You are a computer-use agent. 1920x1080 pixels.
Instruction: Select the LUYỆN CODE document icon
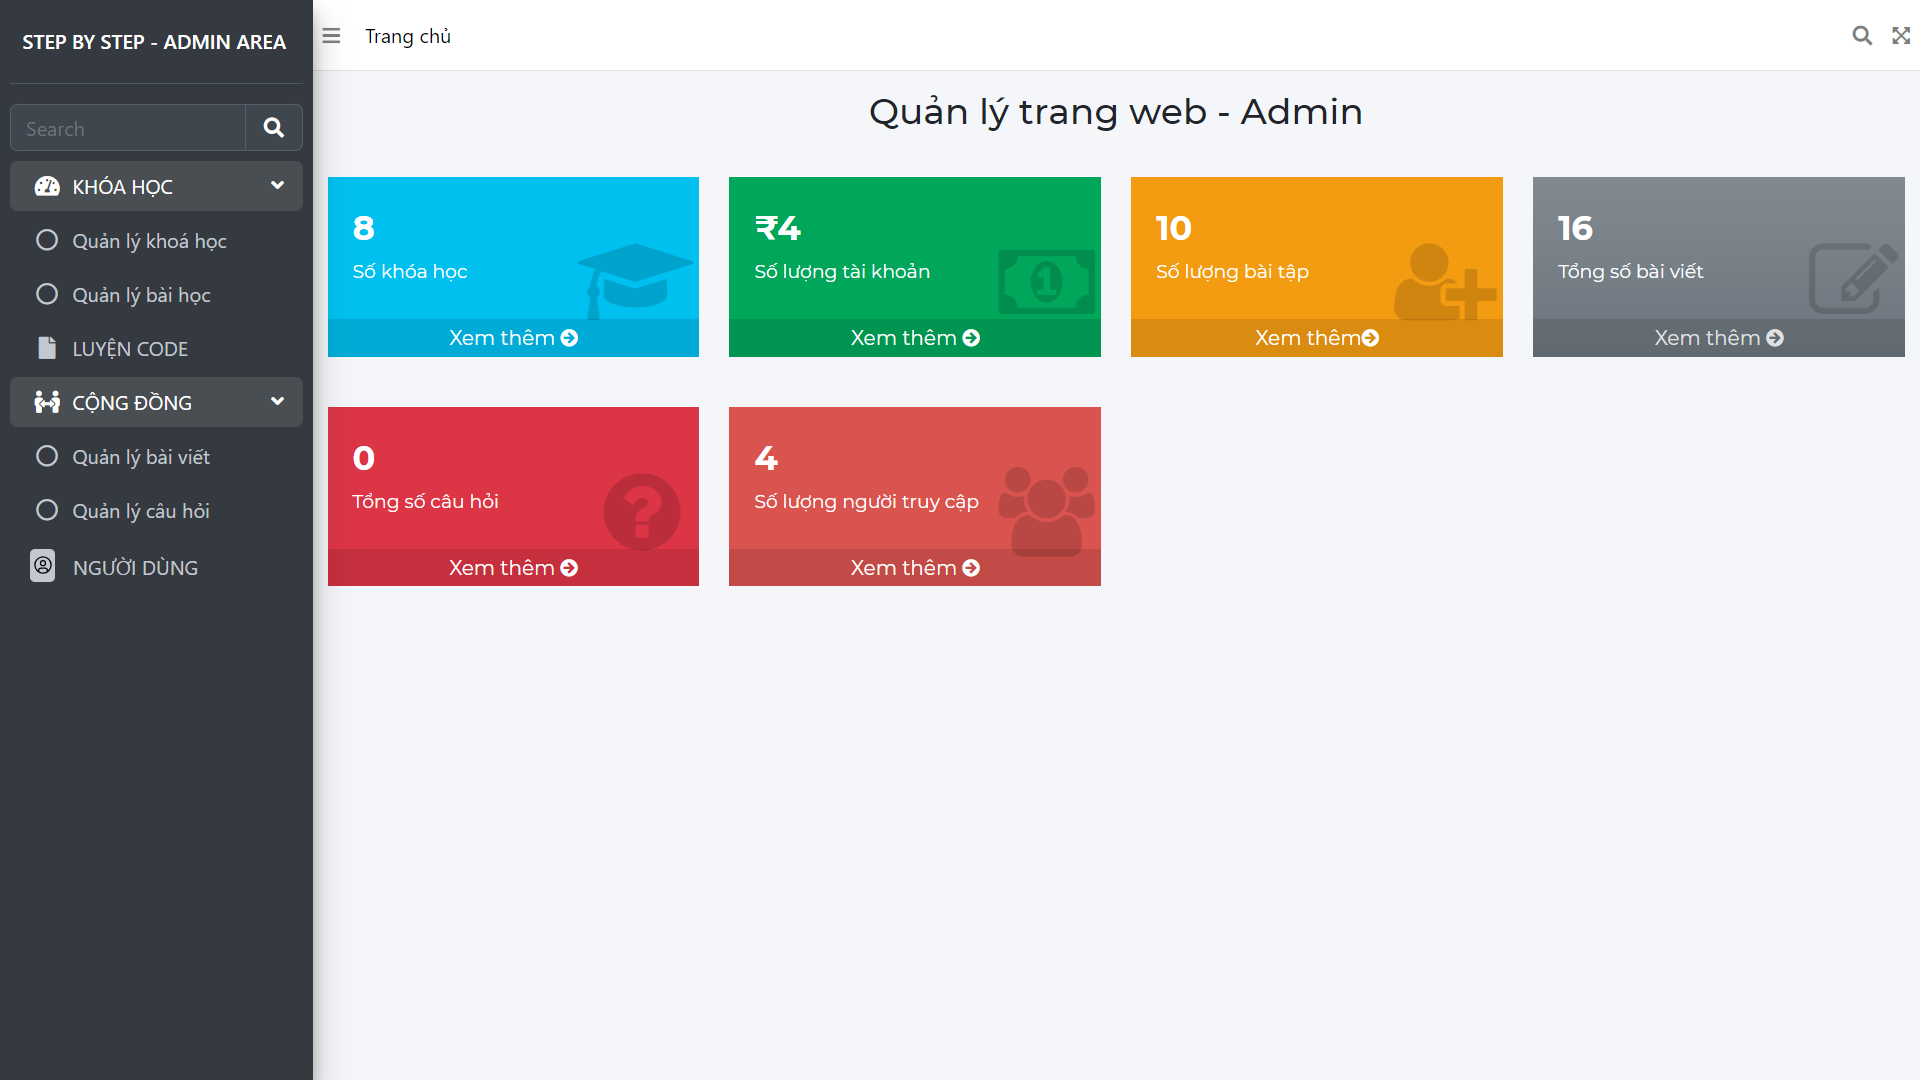coord(46,348)
